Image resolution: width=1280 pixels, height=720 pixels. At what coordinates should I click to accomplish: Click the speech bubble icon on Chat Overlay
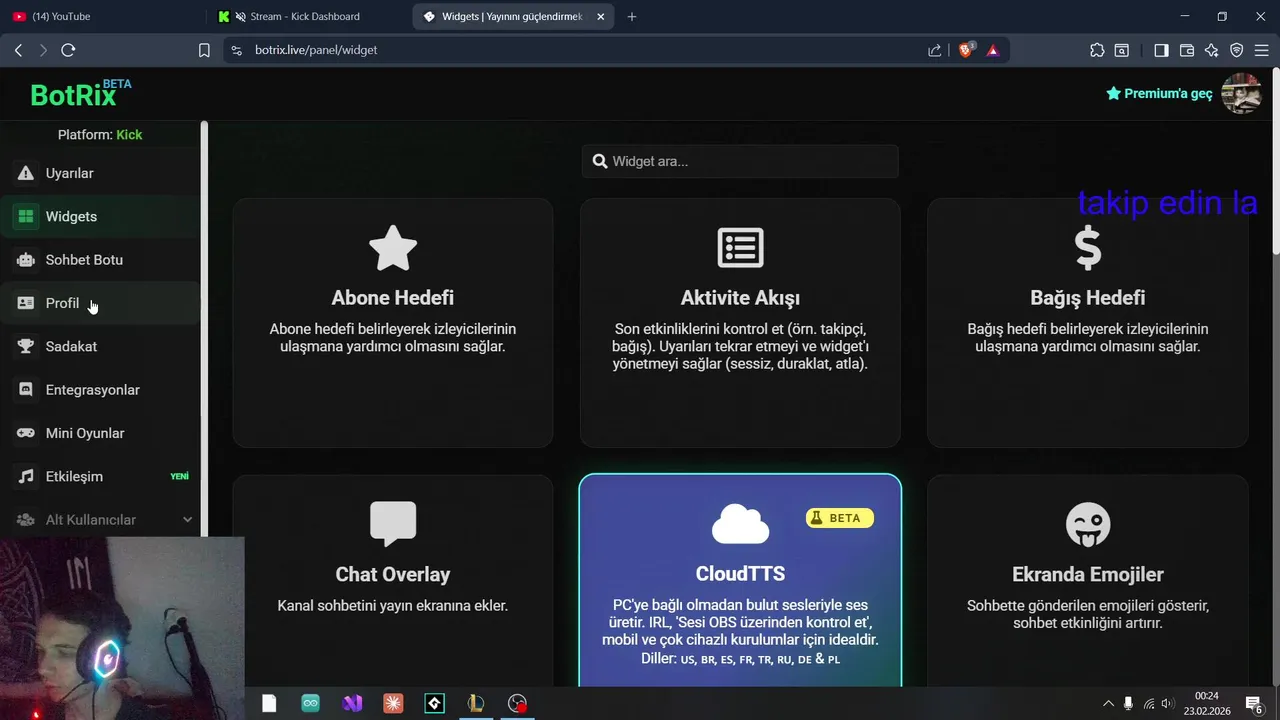click(393, 524)
